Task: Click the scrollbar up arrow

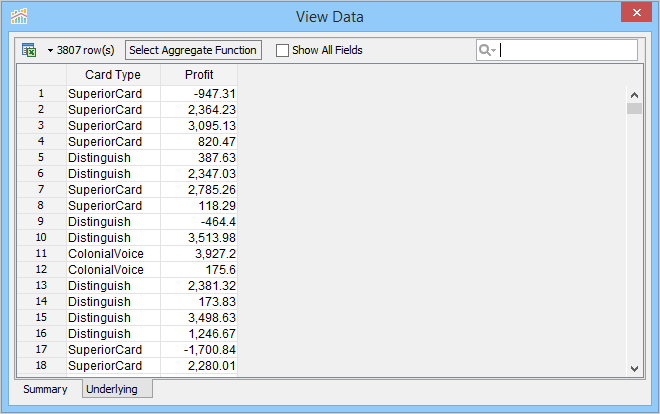Action: pyautogui.click(x=634, y=93)
